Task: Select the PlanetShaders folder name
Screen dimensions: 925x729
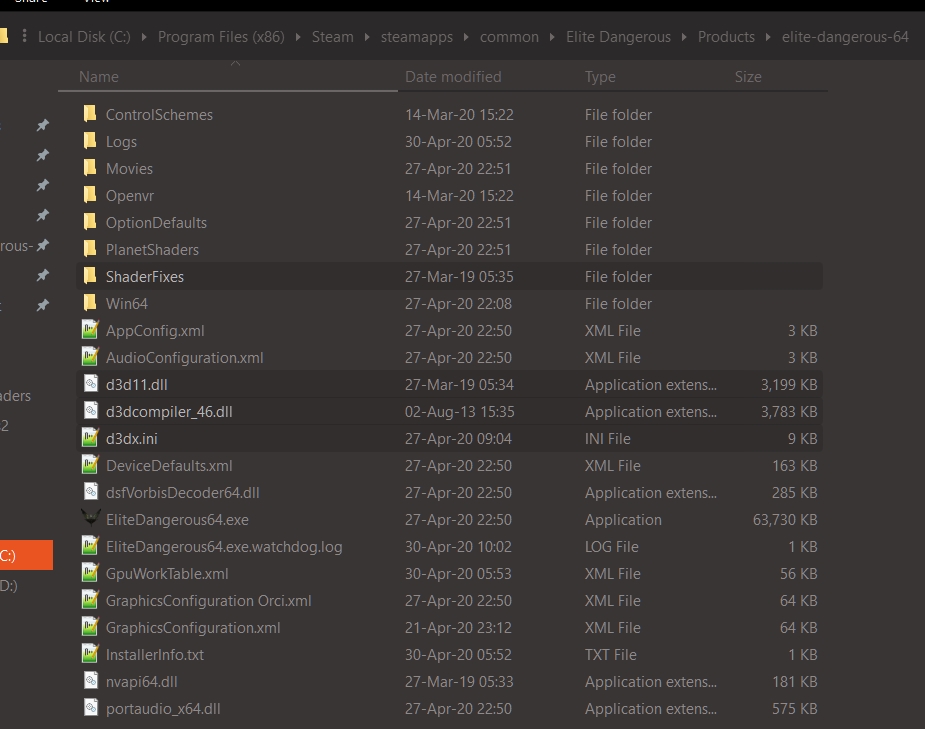Action: click(x=152, y=249)
